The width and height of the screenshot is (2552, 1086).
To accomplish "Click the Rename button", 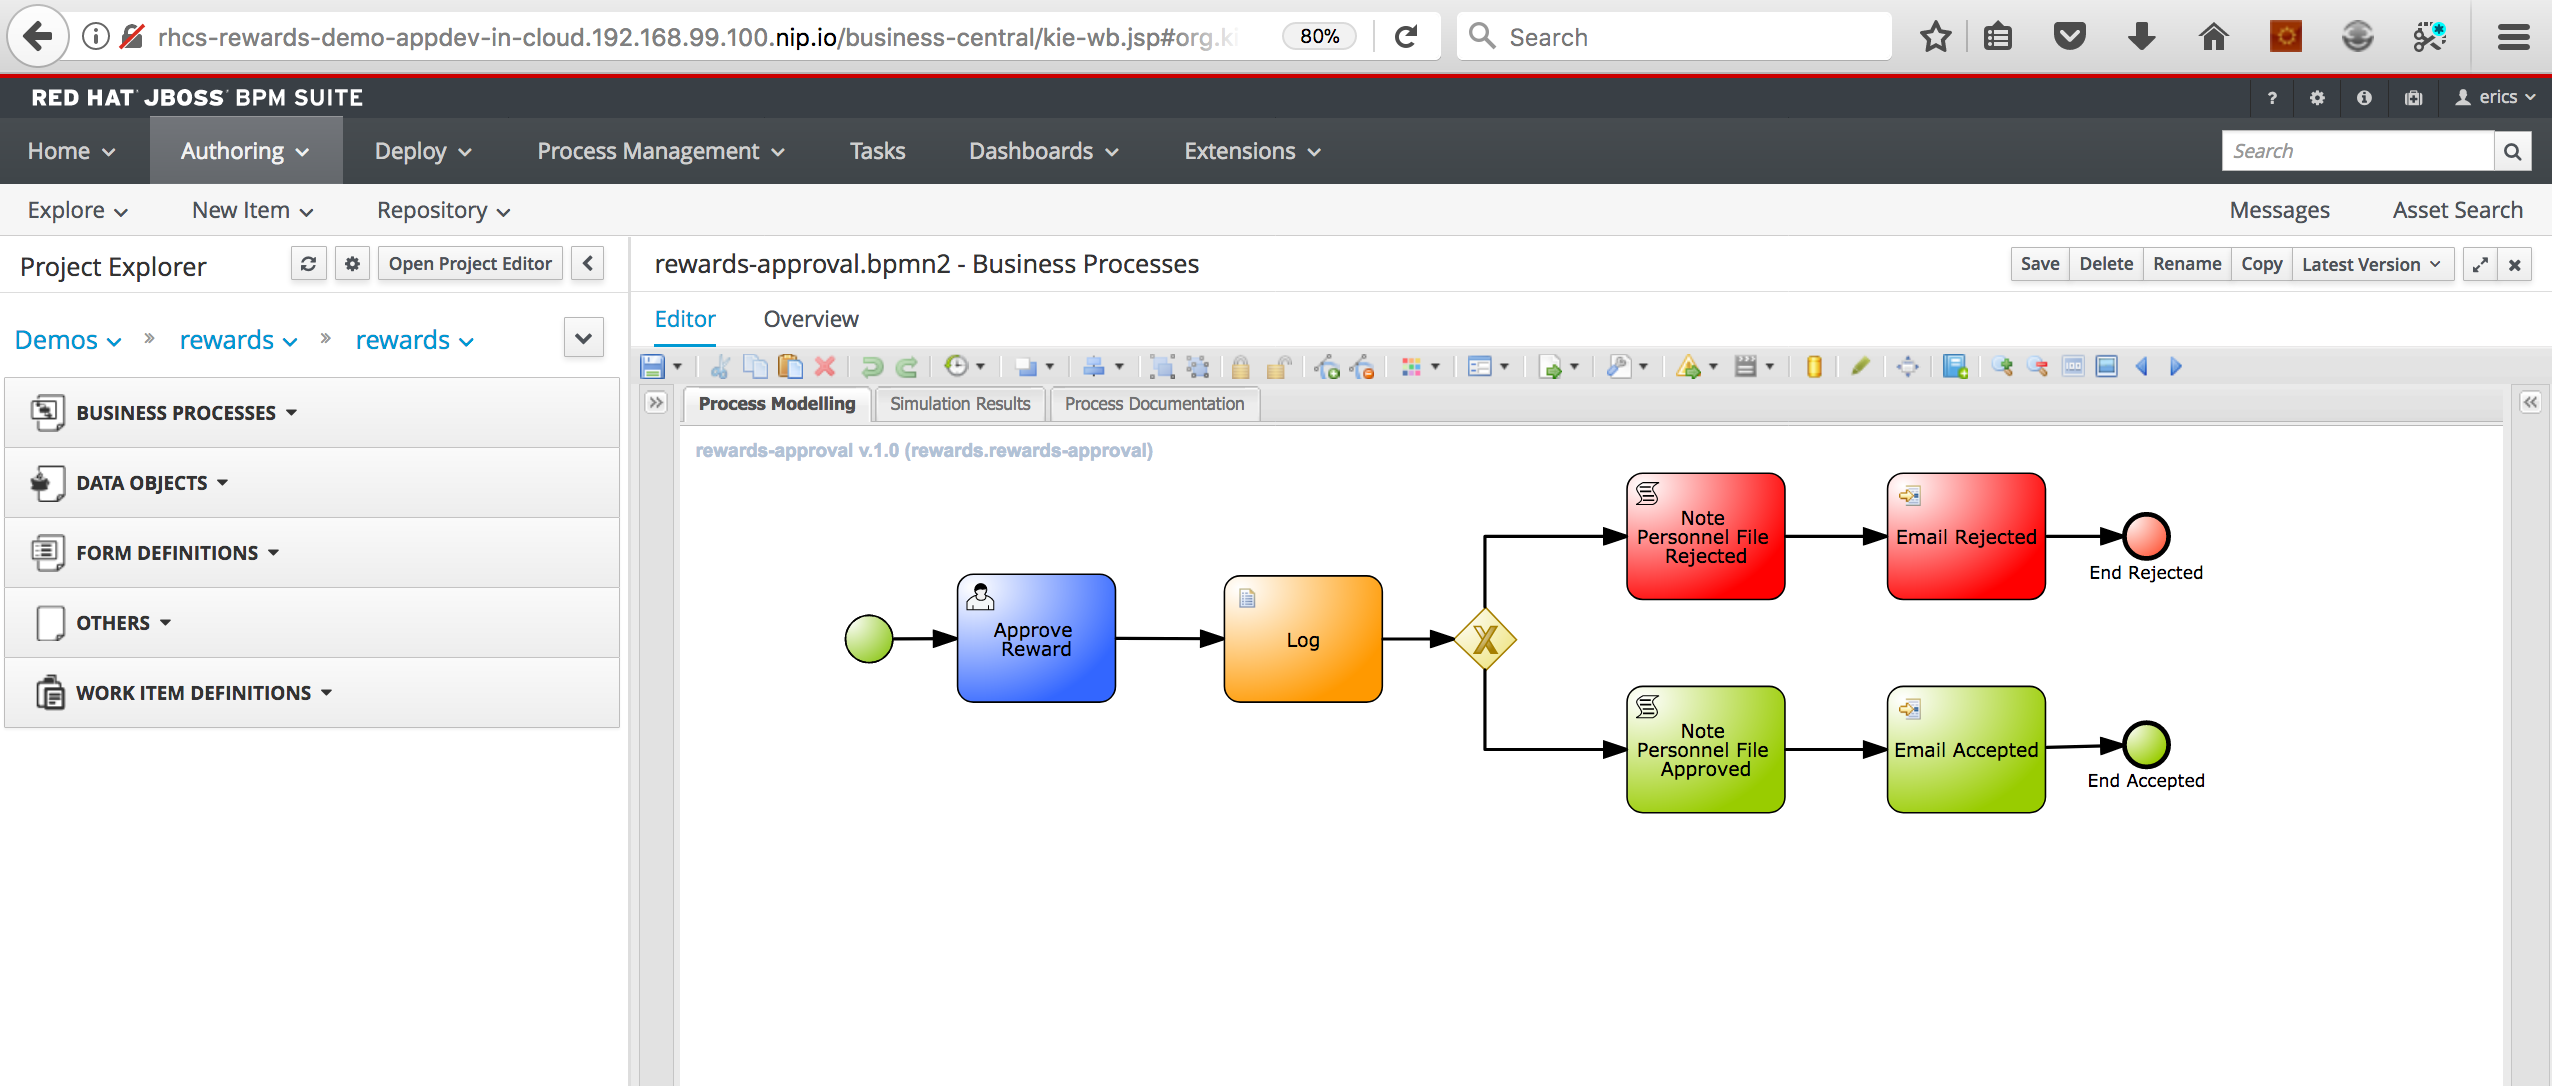I will click(x=2186, y=264).
